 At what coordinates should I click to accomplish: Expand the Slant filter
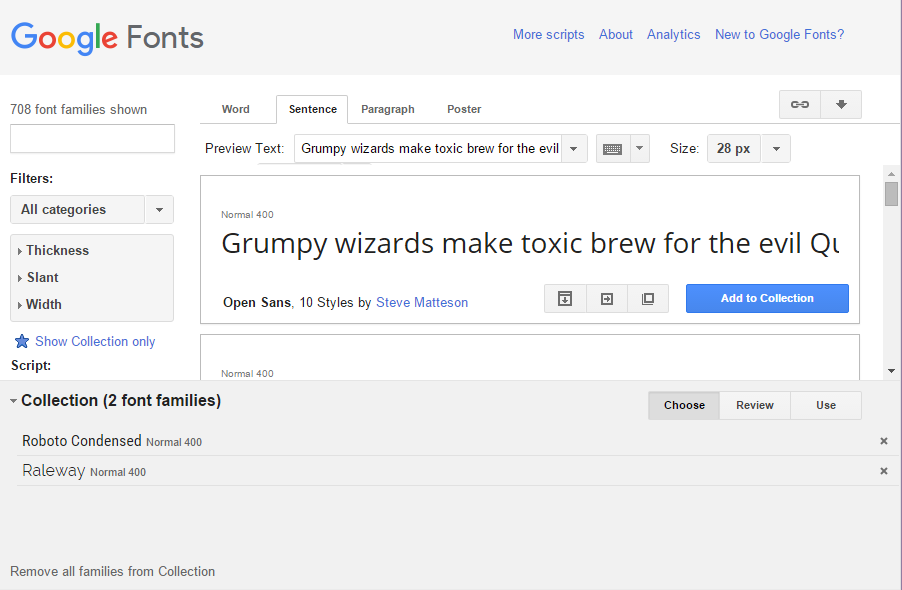click(x=38, y=278)
